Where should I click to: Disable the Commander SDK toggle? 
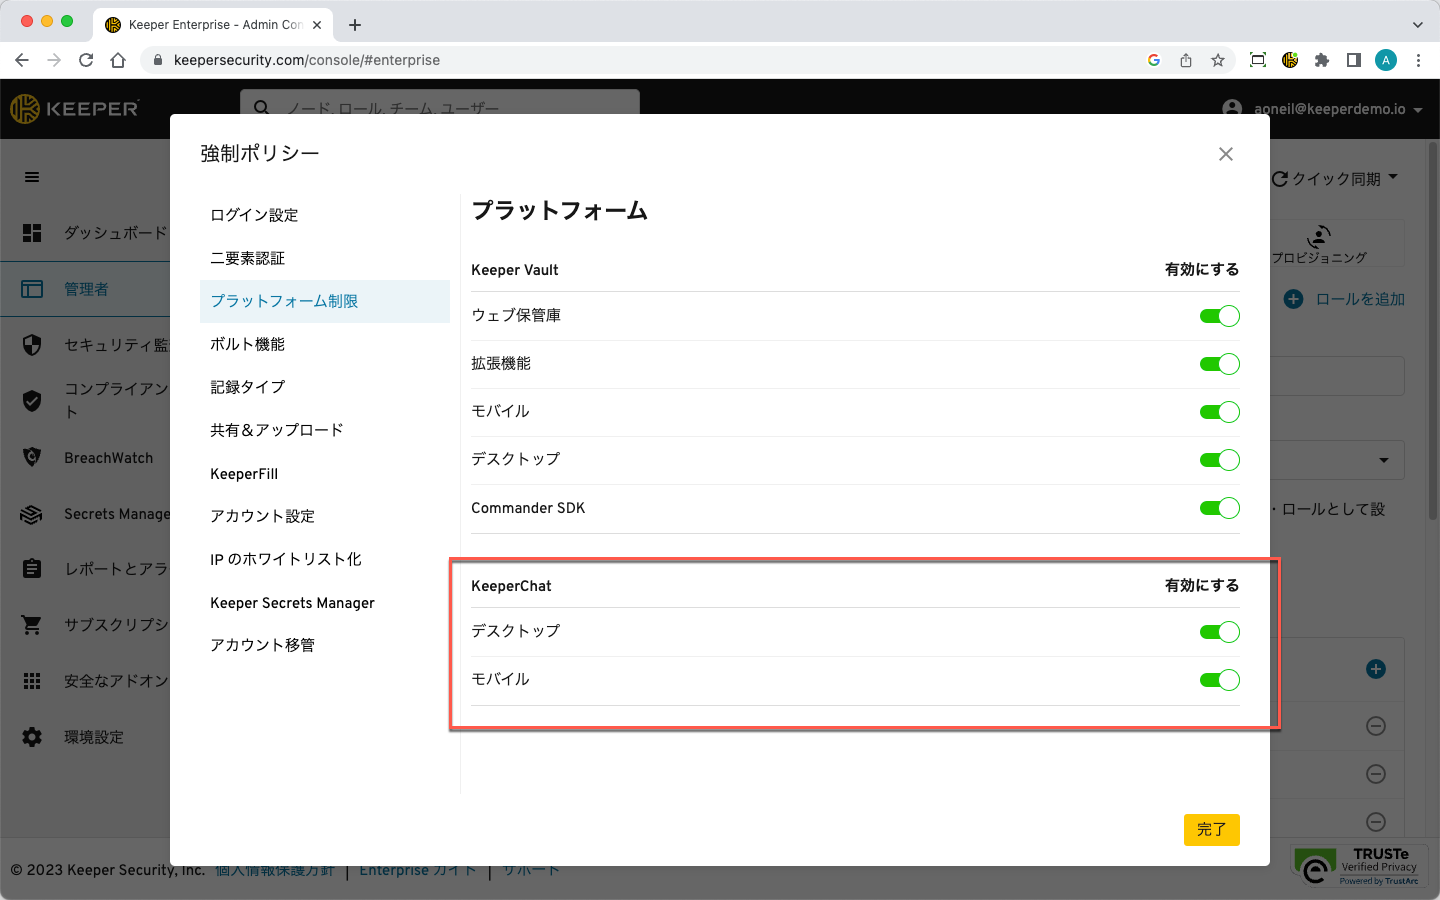tap(1219, 508)
